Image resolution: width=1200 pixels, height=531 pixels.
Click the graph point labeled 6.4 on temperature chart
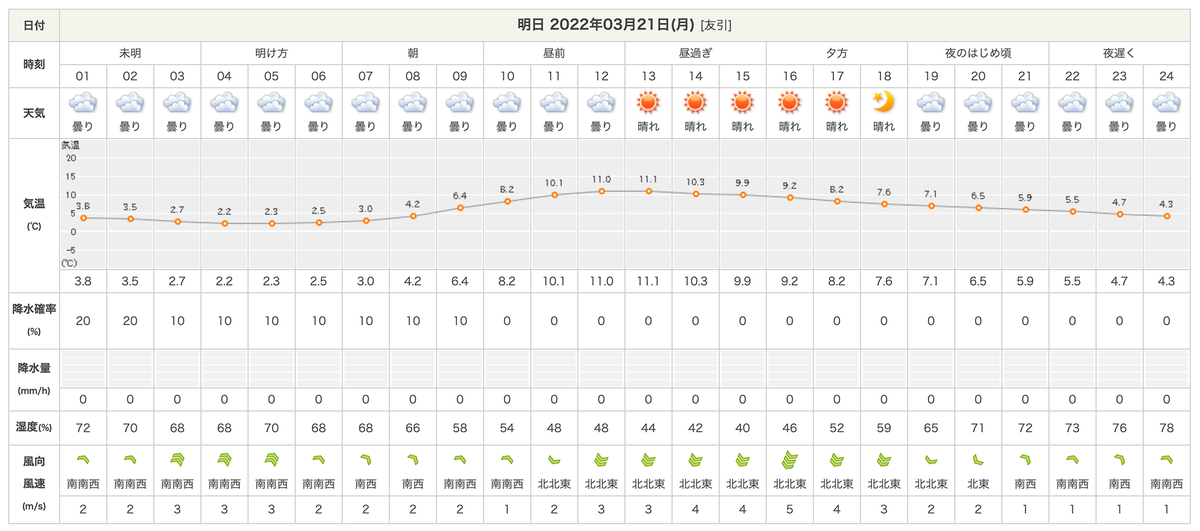(459, 207)
